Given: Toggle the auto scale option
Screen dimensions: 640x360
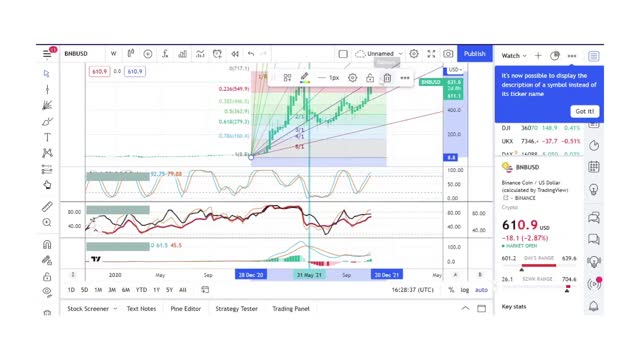Looking at the screenshot, I should [x=481, y=290].
